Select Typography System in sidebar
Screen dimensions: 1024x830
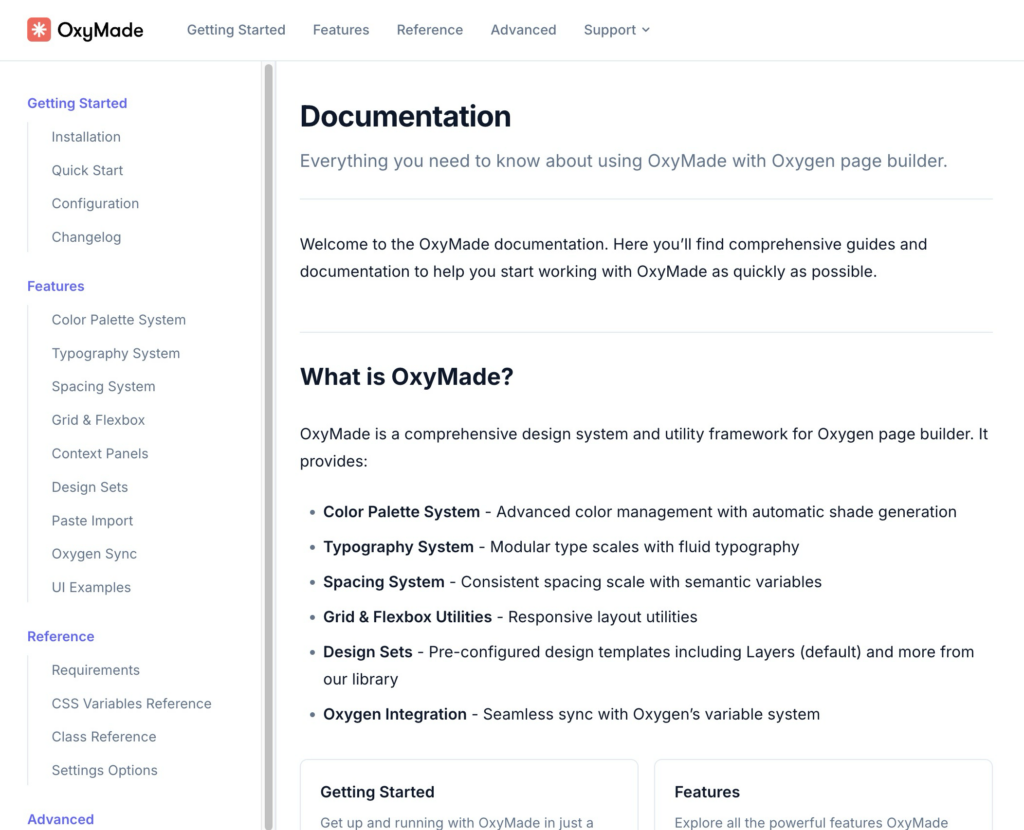(x=116, y=353)
